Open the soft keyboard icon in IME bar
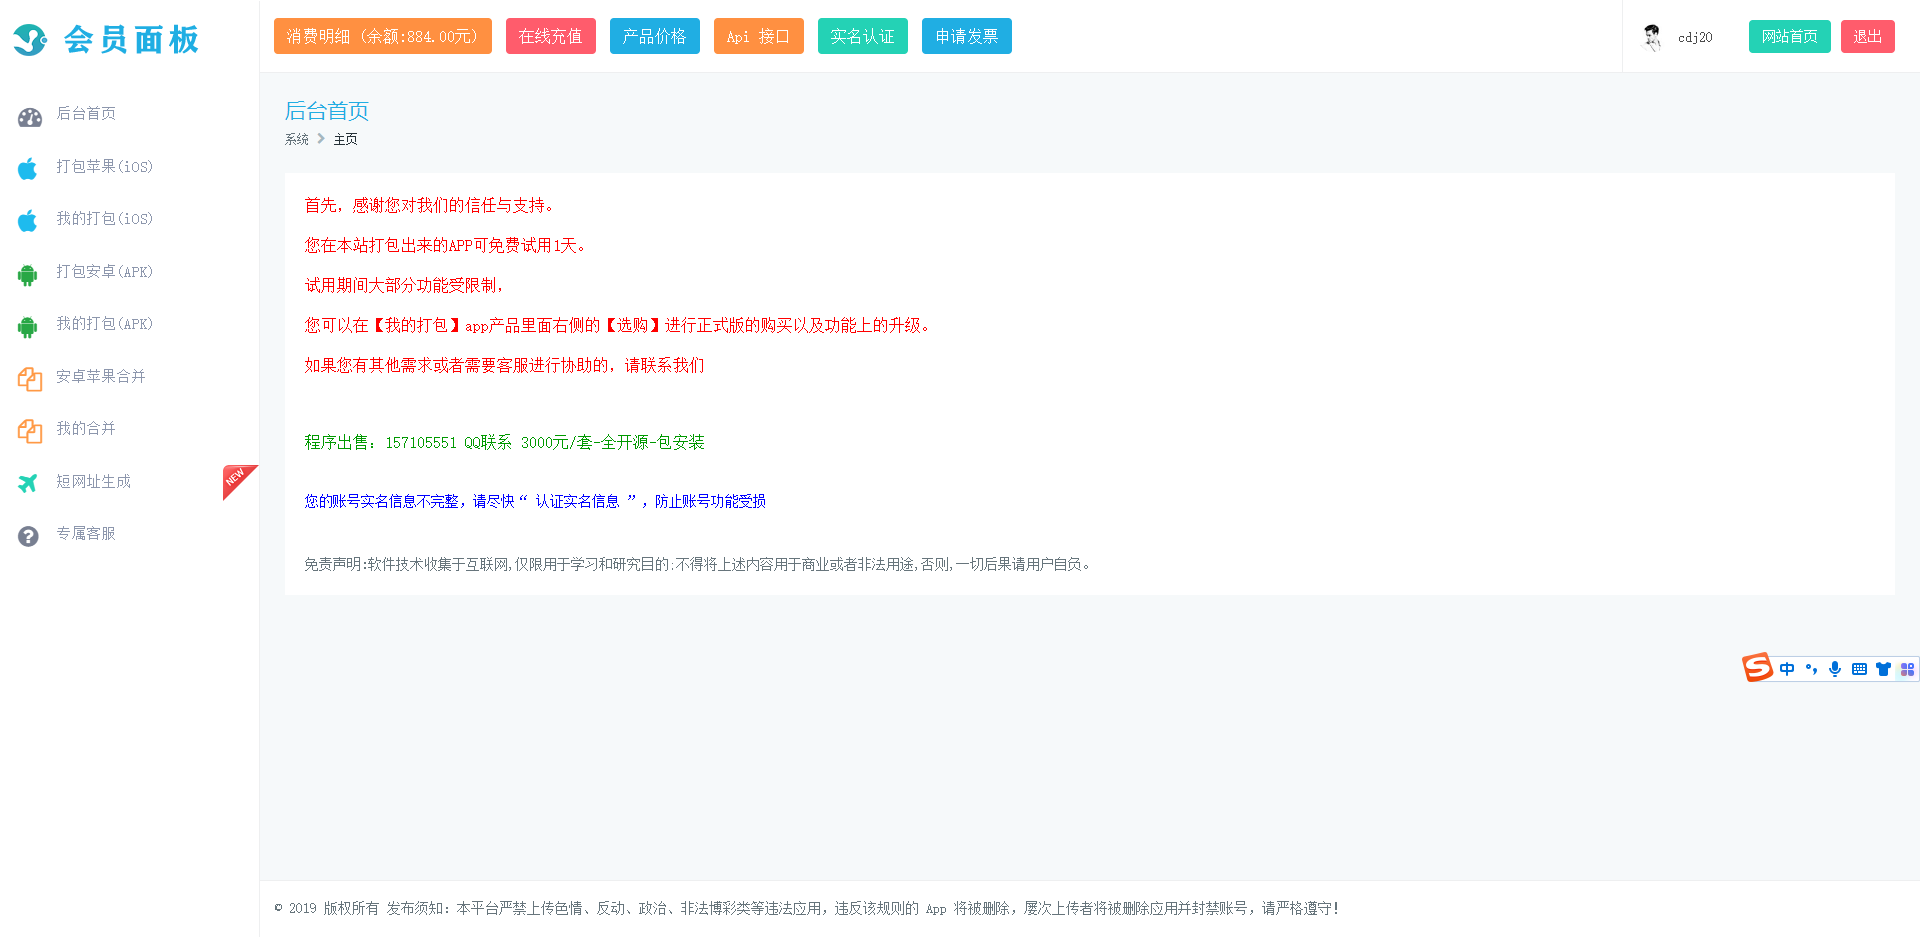Image resolution: width=1920 pixels, height=937 pixels. tap(1859, 669)
